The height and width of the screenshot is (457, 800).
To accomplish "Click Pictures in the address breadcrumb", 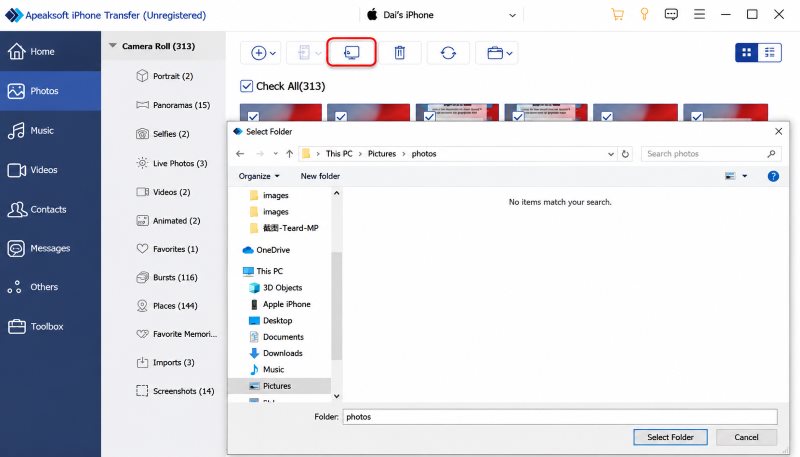I will coord(382,154).
